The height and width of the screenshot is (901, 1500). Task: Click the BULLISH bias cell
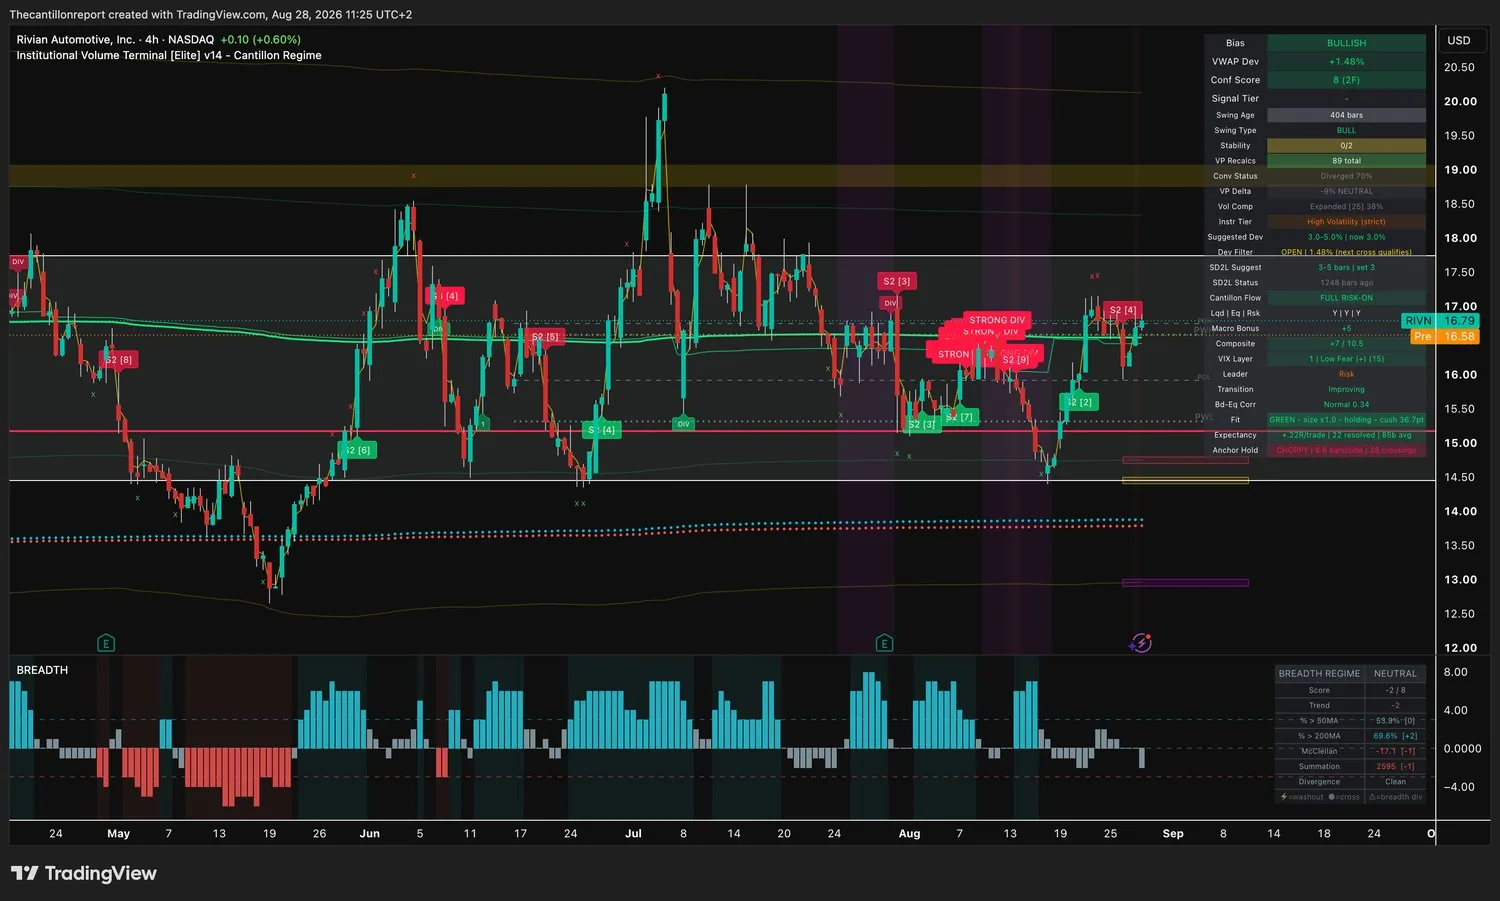click(x=1346, y=43)
